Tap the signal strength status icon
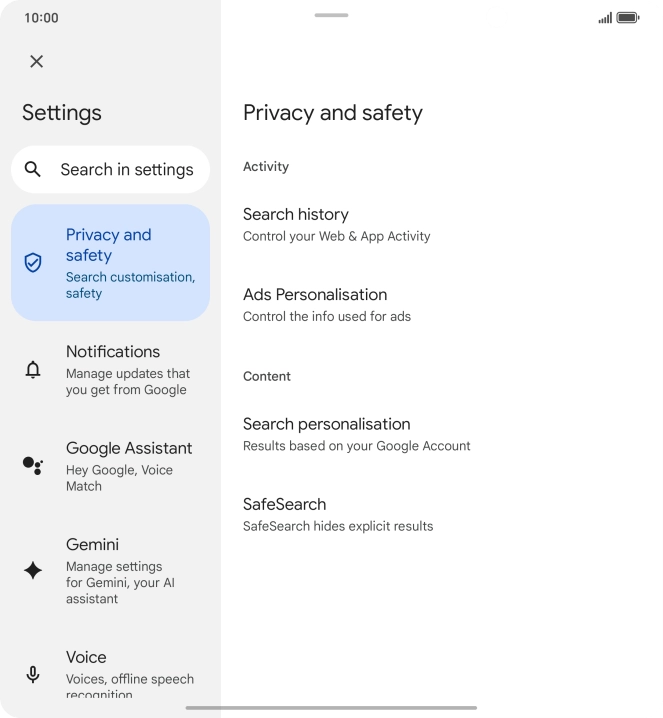The height and width of the screenshot is (718, 663). pos(604,18)
